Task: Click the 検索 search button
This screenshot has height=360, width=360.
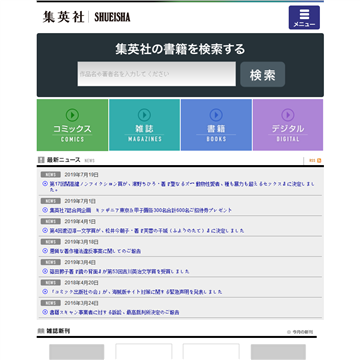Action: coord(263,74)
